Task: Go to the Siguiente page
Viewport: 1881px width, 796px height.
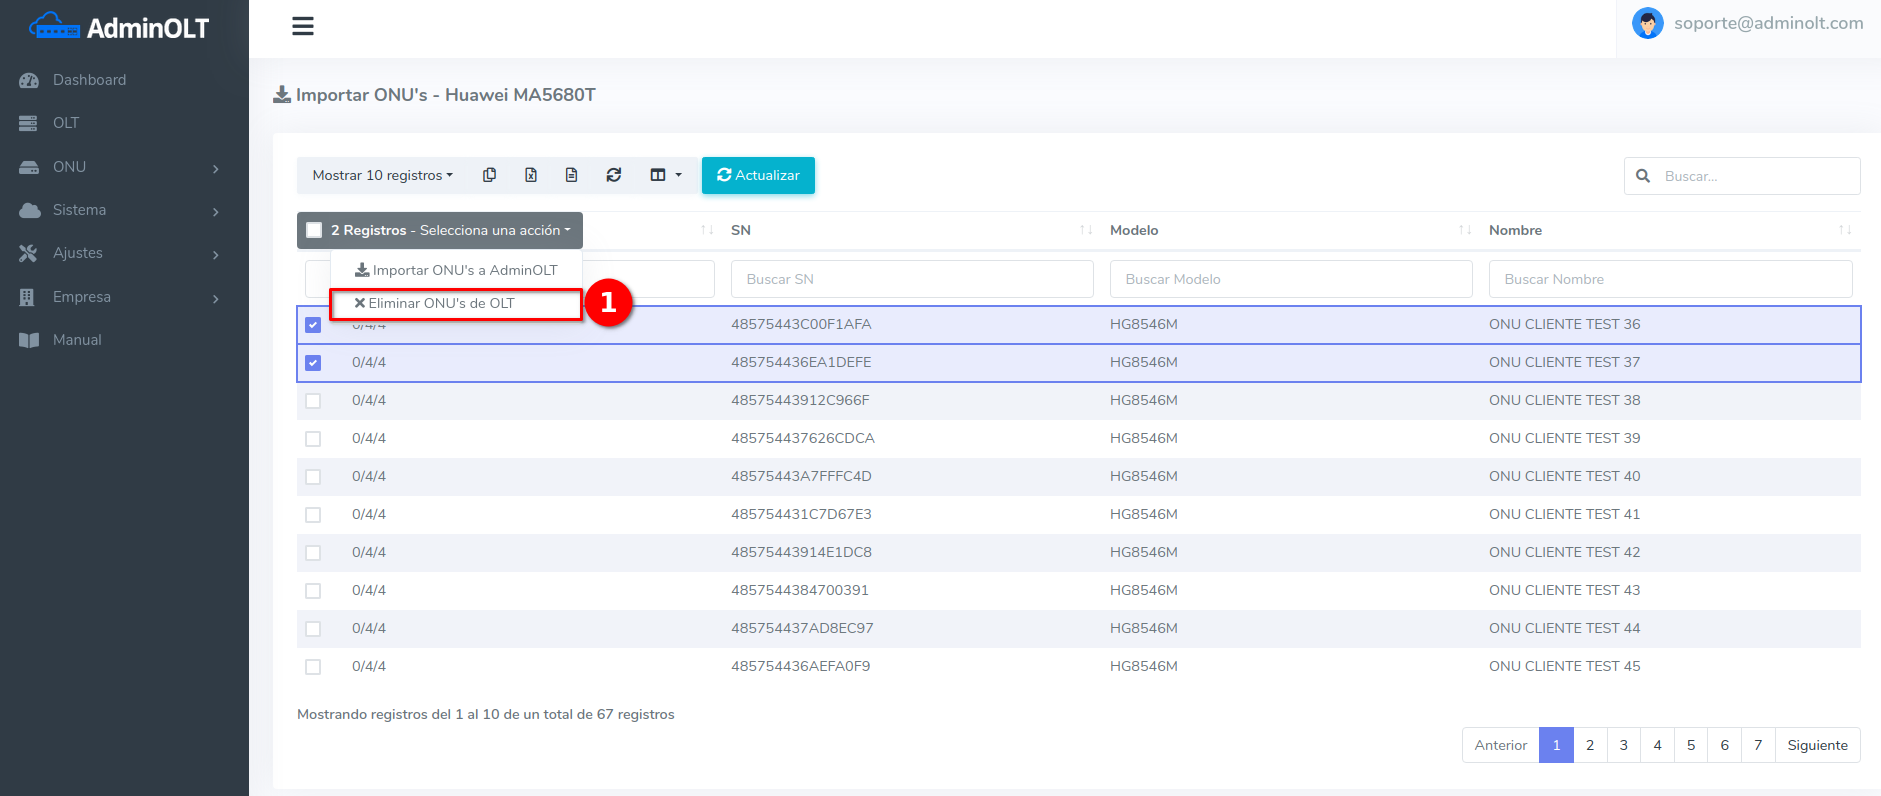Action: pos(1816,745)
